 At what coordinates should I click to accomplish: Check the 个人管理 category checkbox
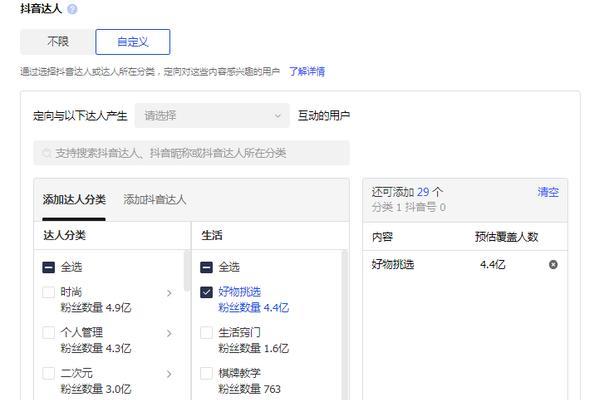tap(49, 333)
